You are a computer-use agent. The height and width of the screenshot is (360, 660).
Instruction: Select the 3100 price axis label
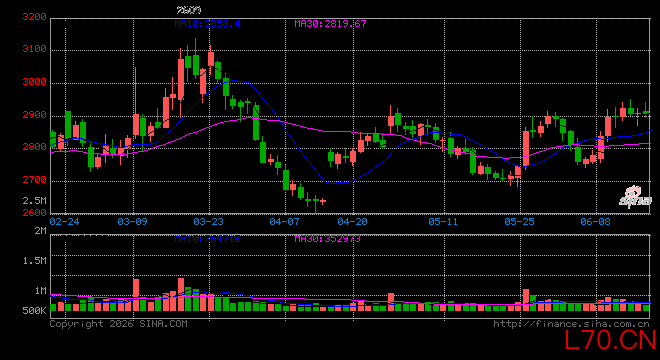tap(35, 49)
